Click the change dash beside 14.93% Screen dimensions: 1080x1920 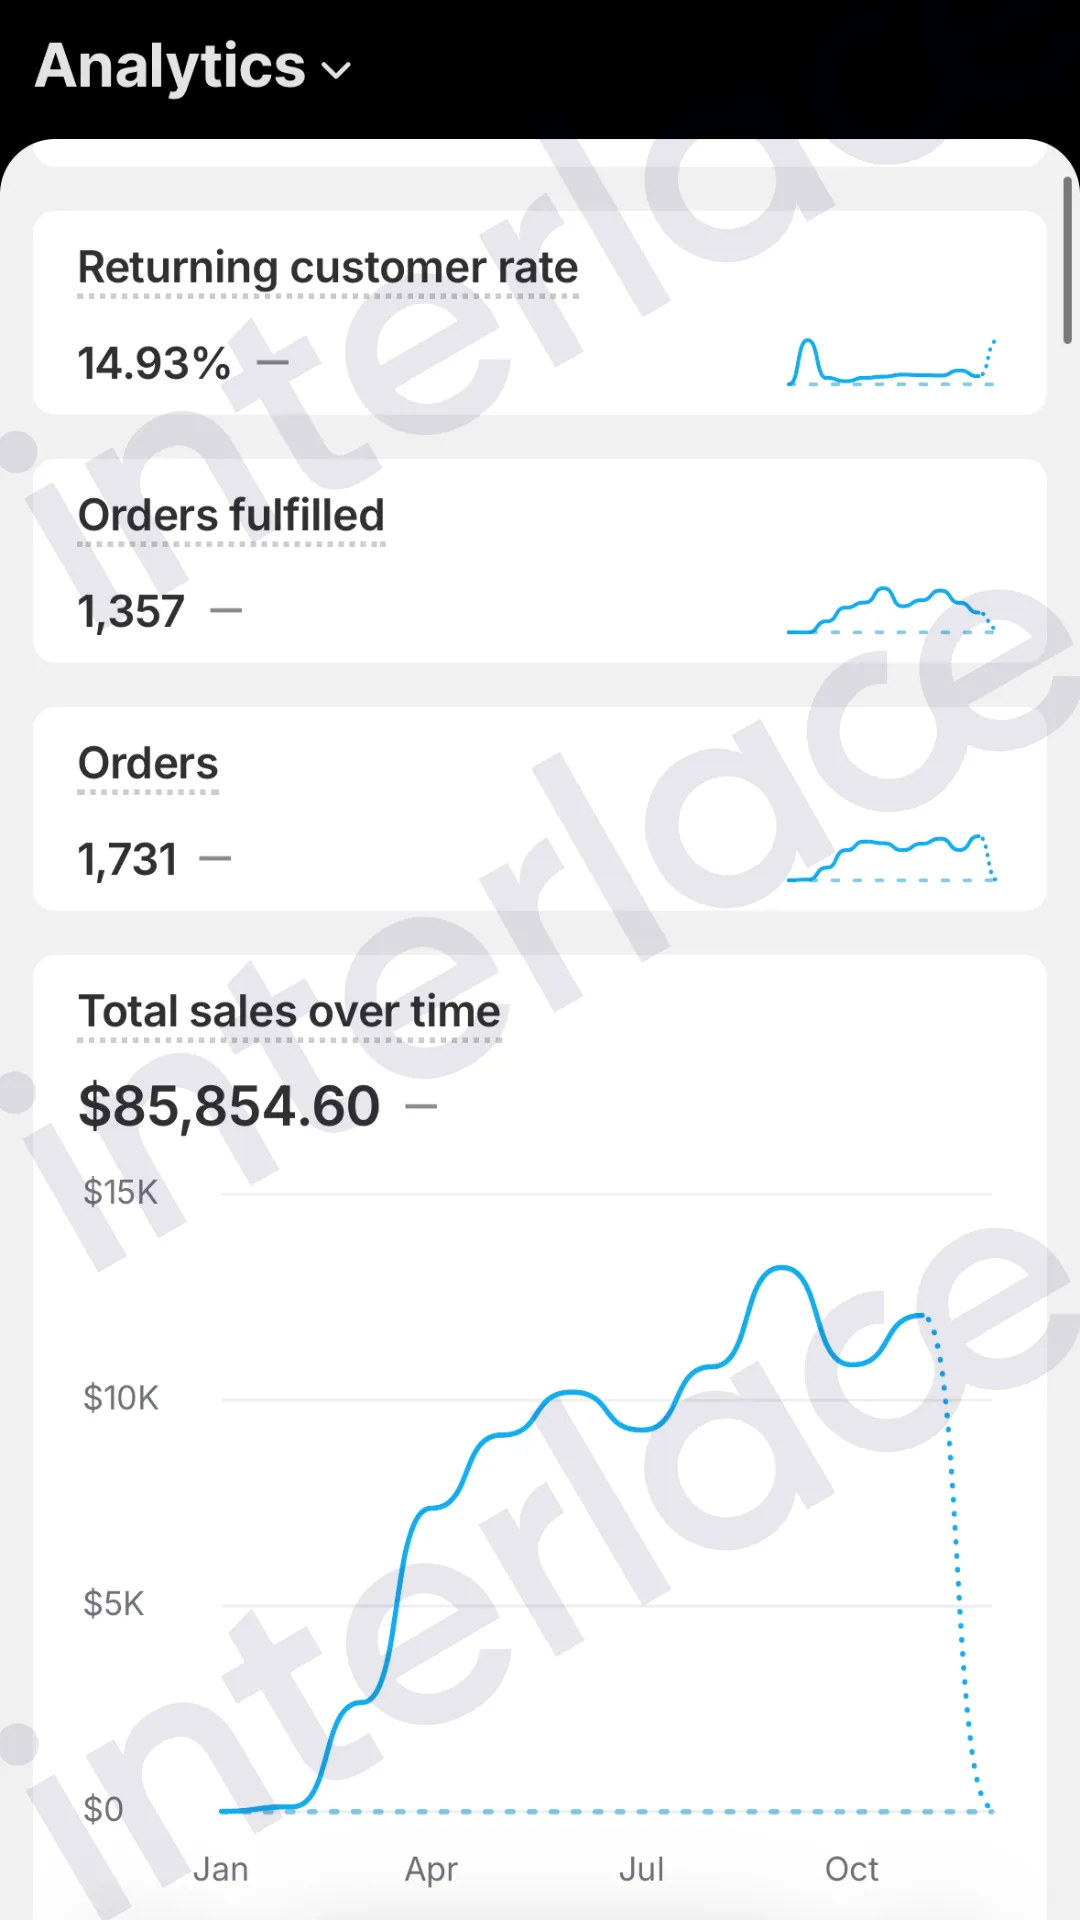273,363
